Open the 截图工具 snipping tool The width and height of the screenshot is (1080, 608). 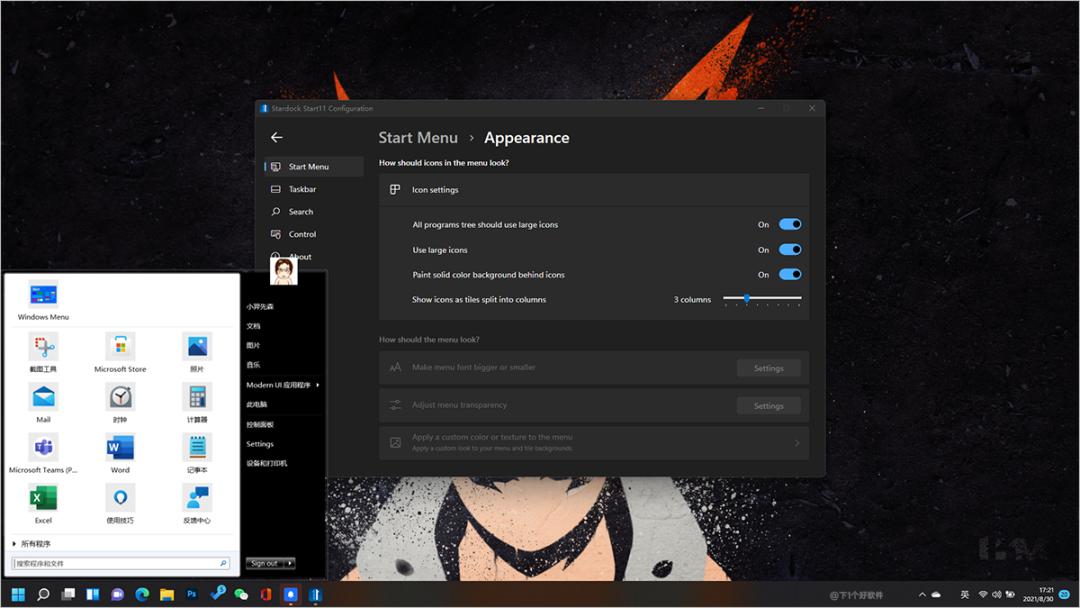pyautogui.click(x=43, y=348)
